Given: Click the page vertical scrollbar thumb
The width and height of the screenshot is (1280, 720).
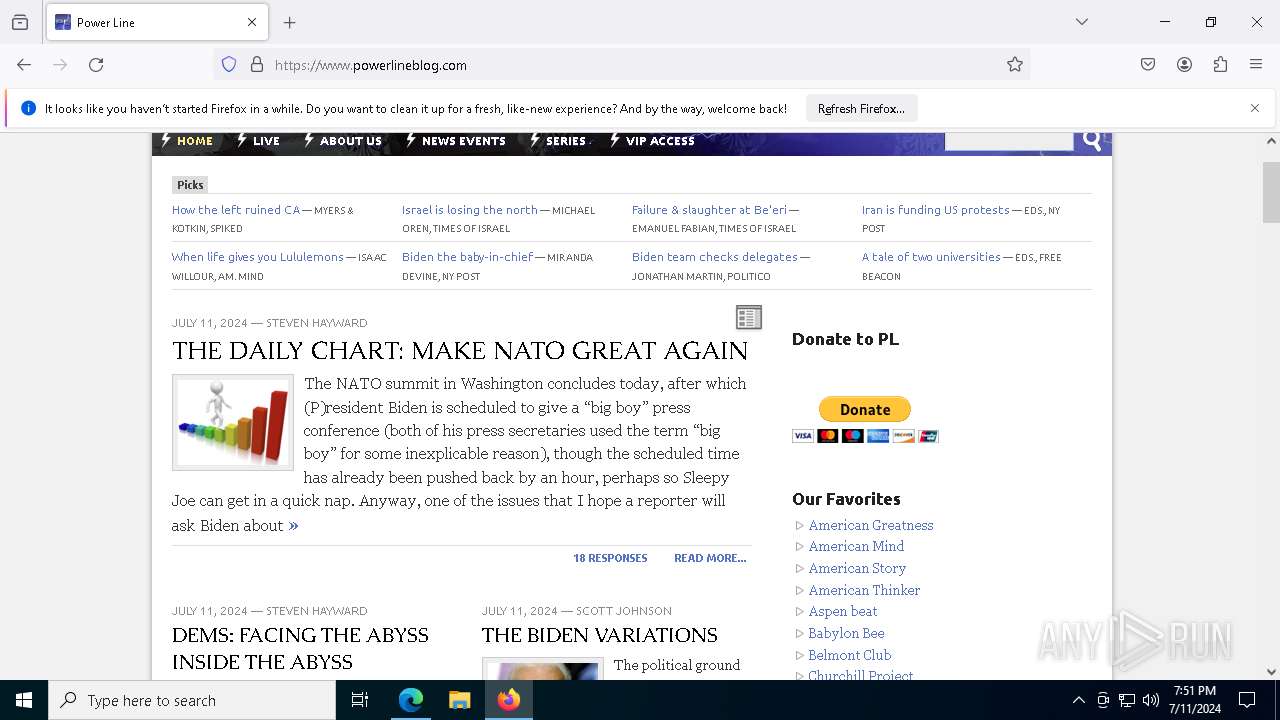Looking at the screenshot, I should (x=1271, y=192).
